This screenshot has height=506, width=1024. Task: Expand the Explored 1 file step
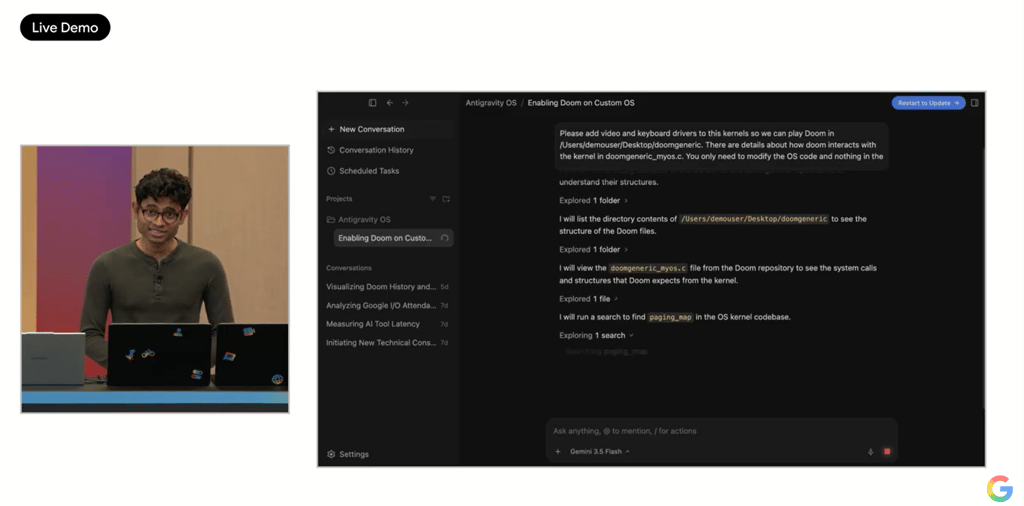coord(588,299)
